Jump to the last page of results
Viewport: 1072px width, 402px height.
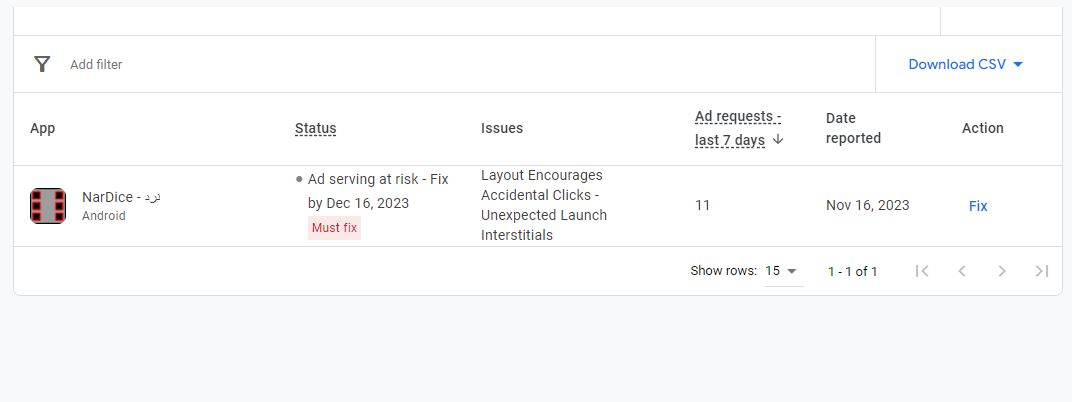1042,271
